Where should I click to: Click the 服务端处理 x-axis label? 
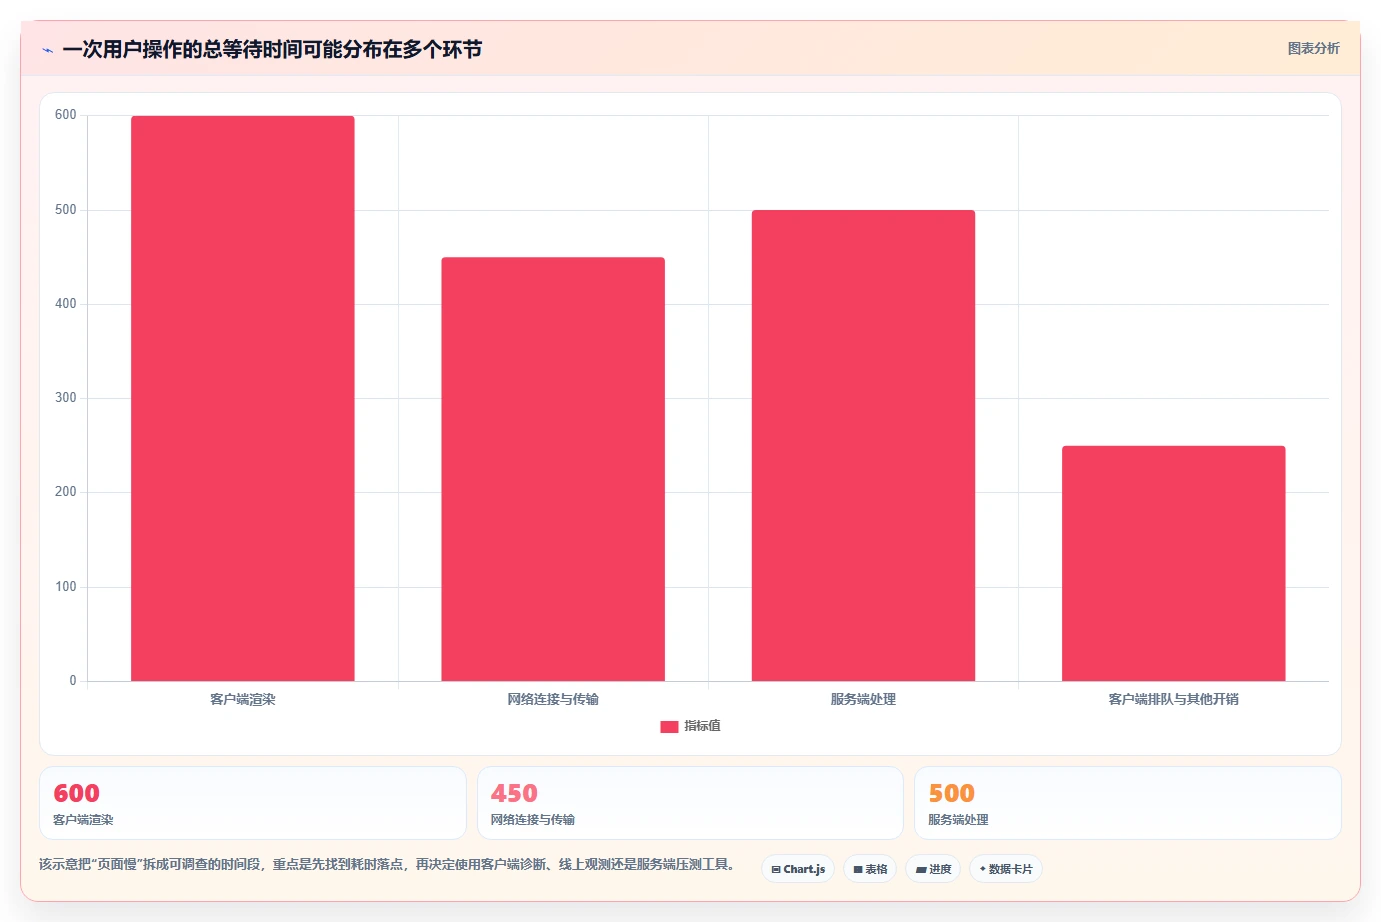coord(863,699)
